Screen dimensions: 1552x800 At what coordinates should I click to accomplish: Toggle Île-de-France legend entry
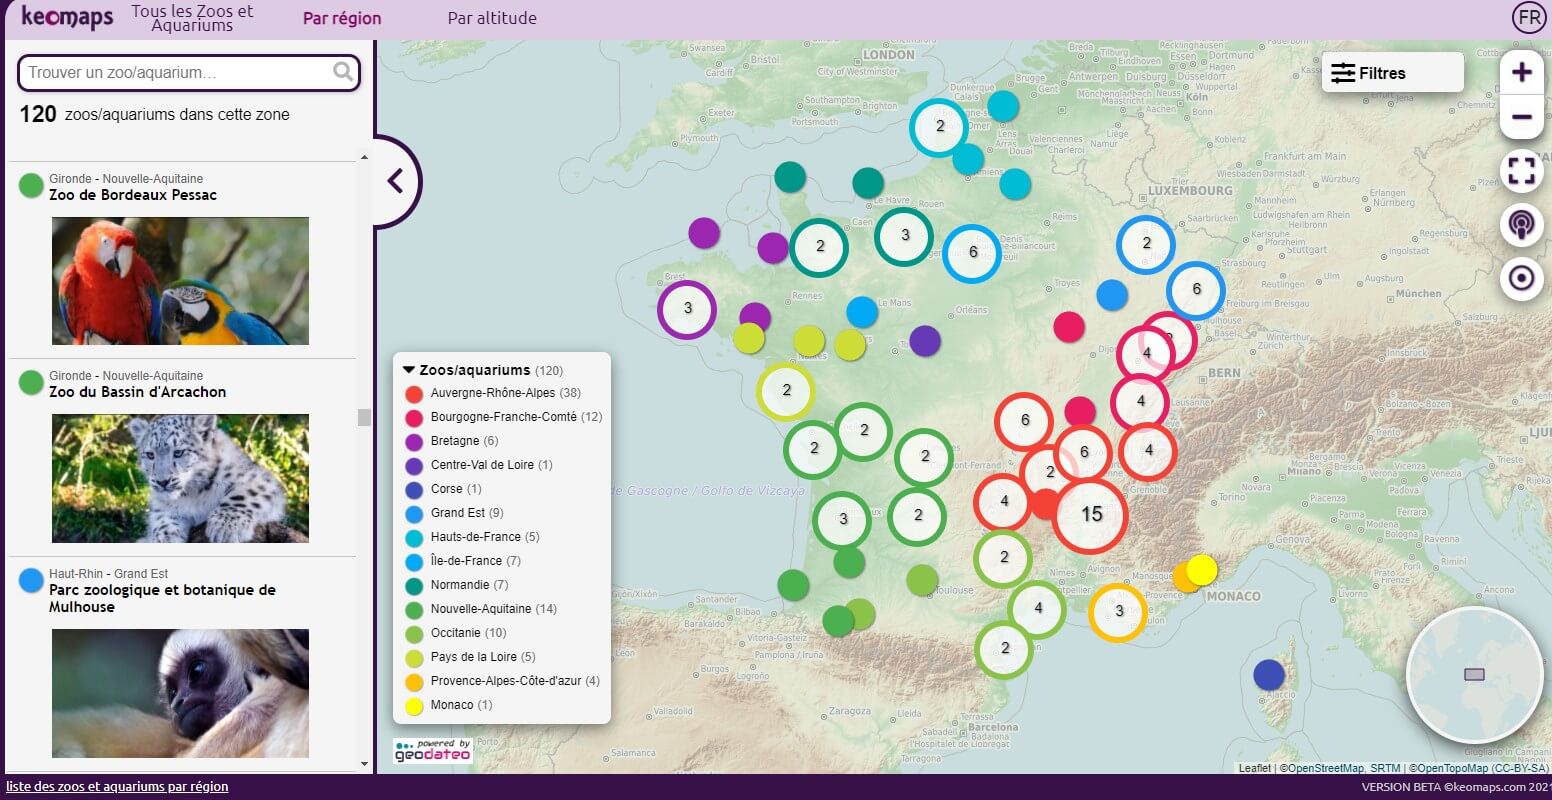[x=463, y=561]
